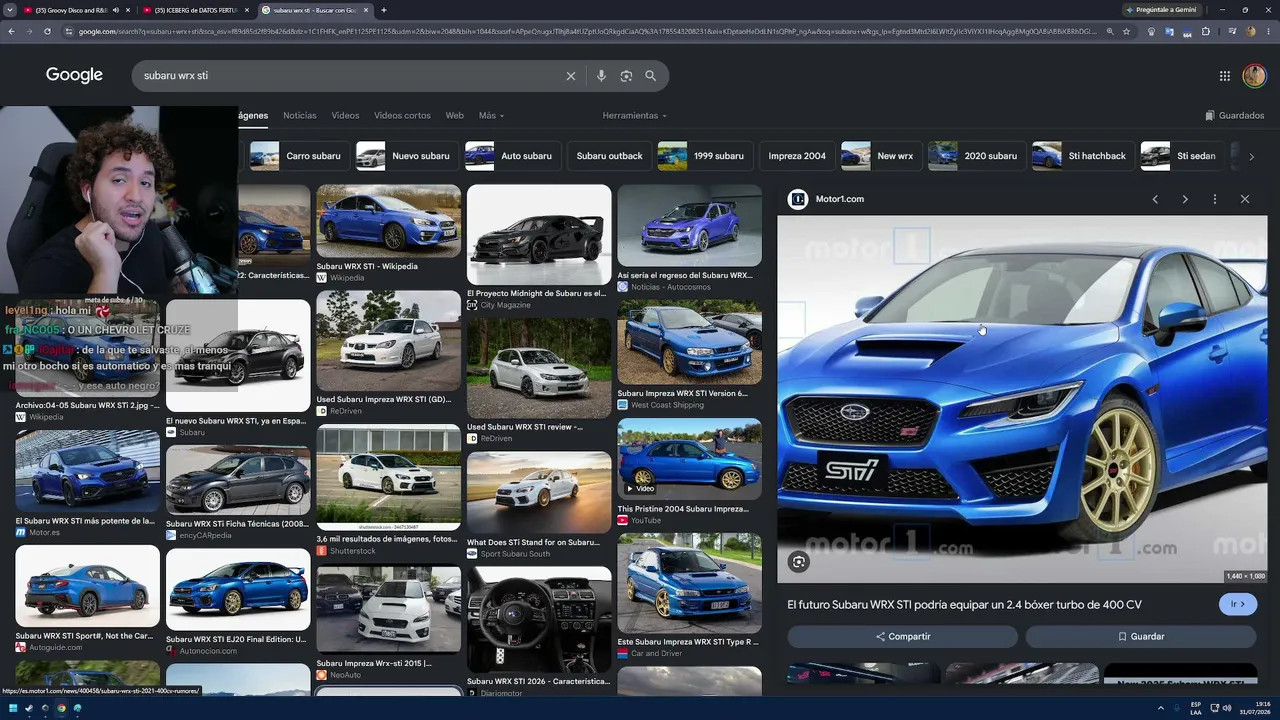
Task: Open the Chrome profile avatar
Action: click(1250, 31)
